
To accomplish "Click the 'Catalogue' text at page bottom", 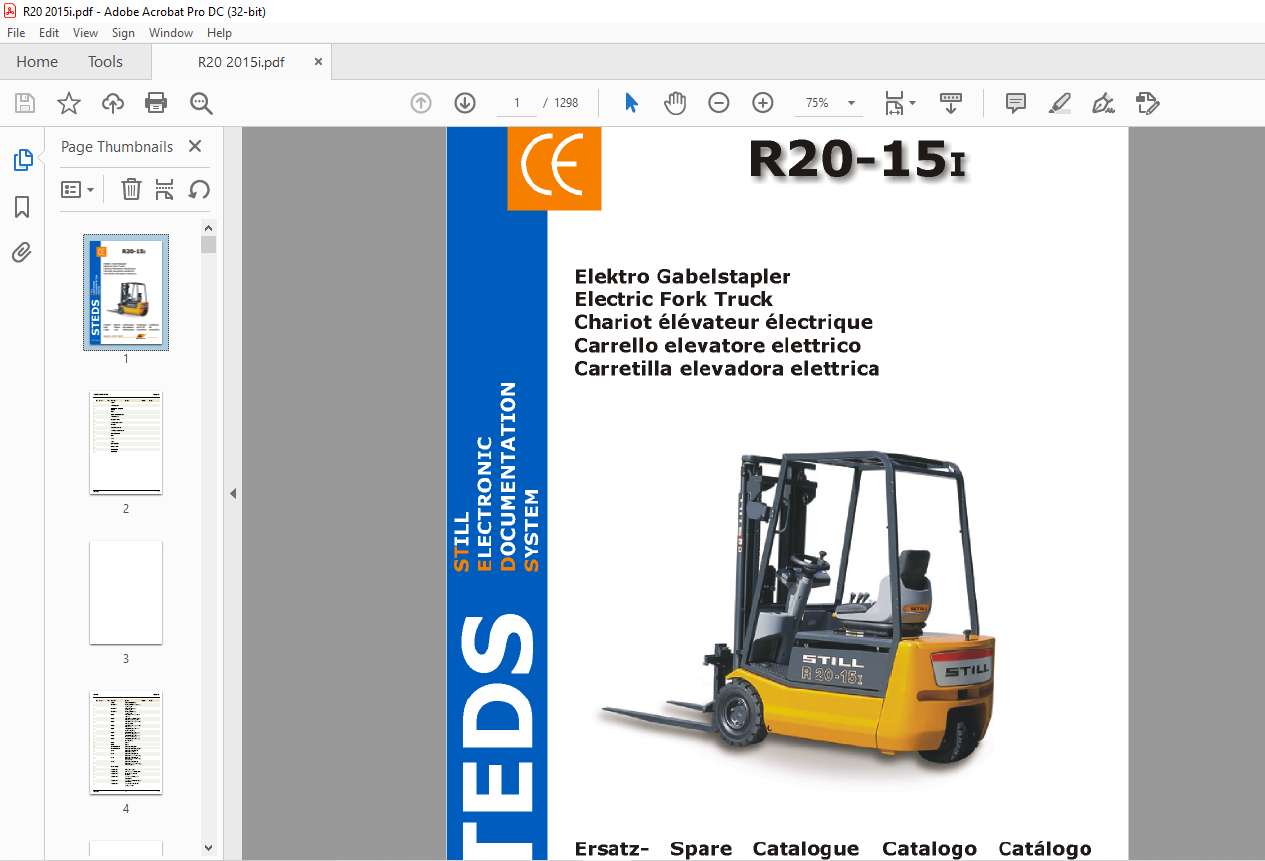I will [806, 849].
